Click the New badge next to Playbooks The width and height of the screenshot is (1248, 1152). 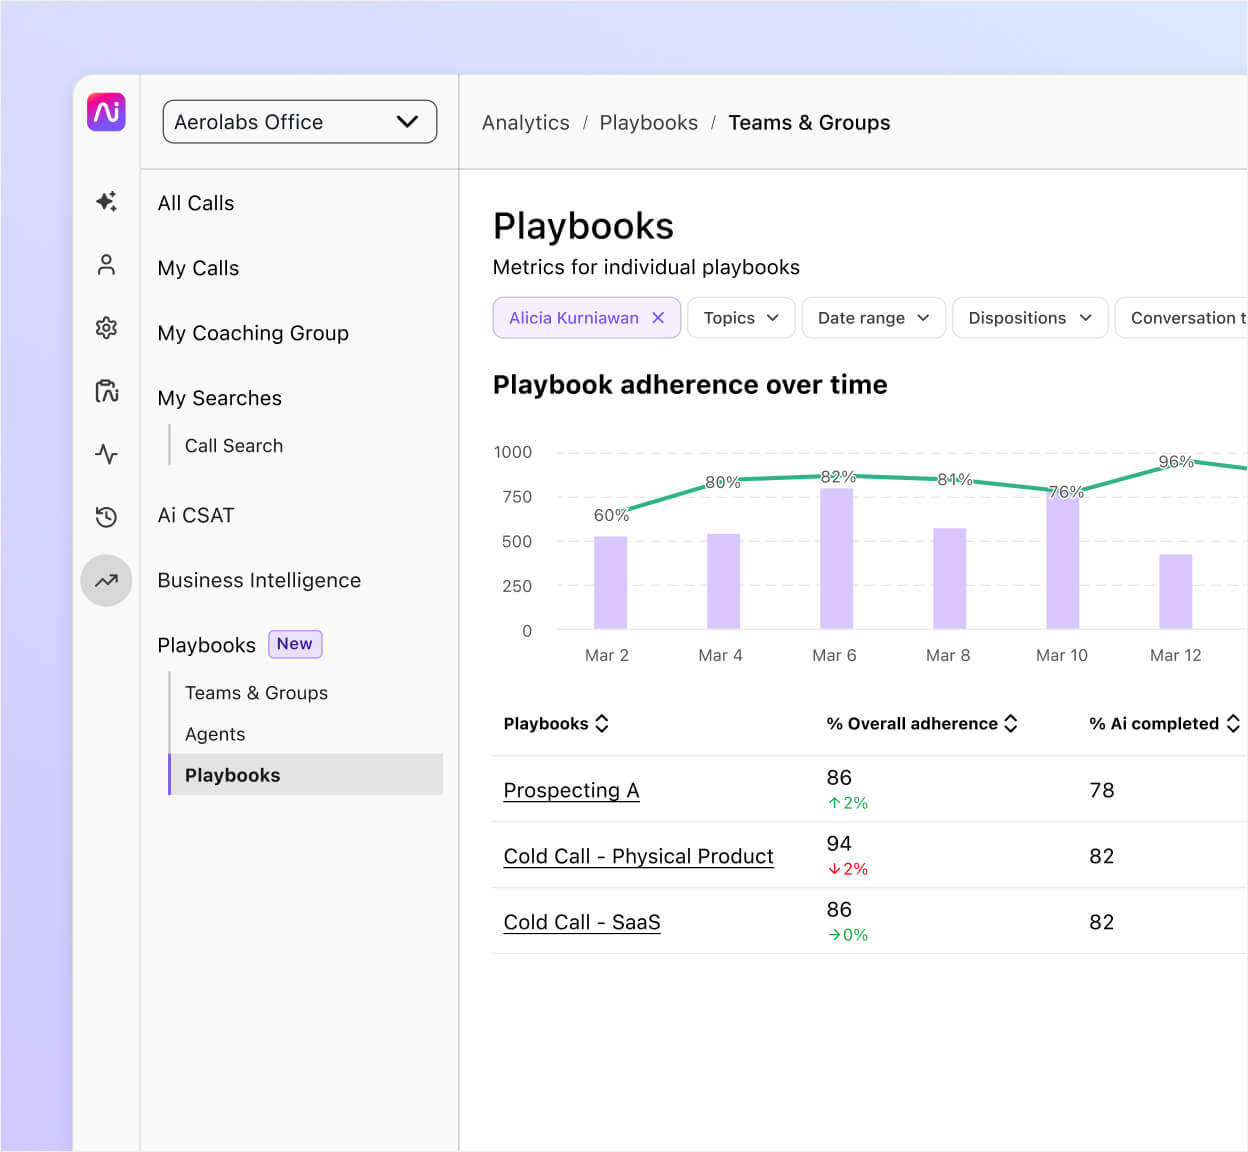click(x=295, y=644)
